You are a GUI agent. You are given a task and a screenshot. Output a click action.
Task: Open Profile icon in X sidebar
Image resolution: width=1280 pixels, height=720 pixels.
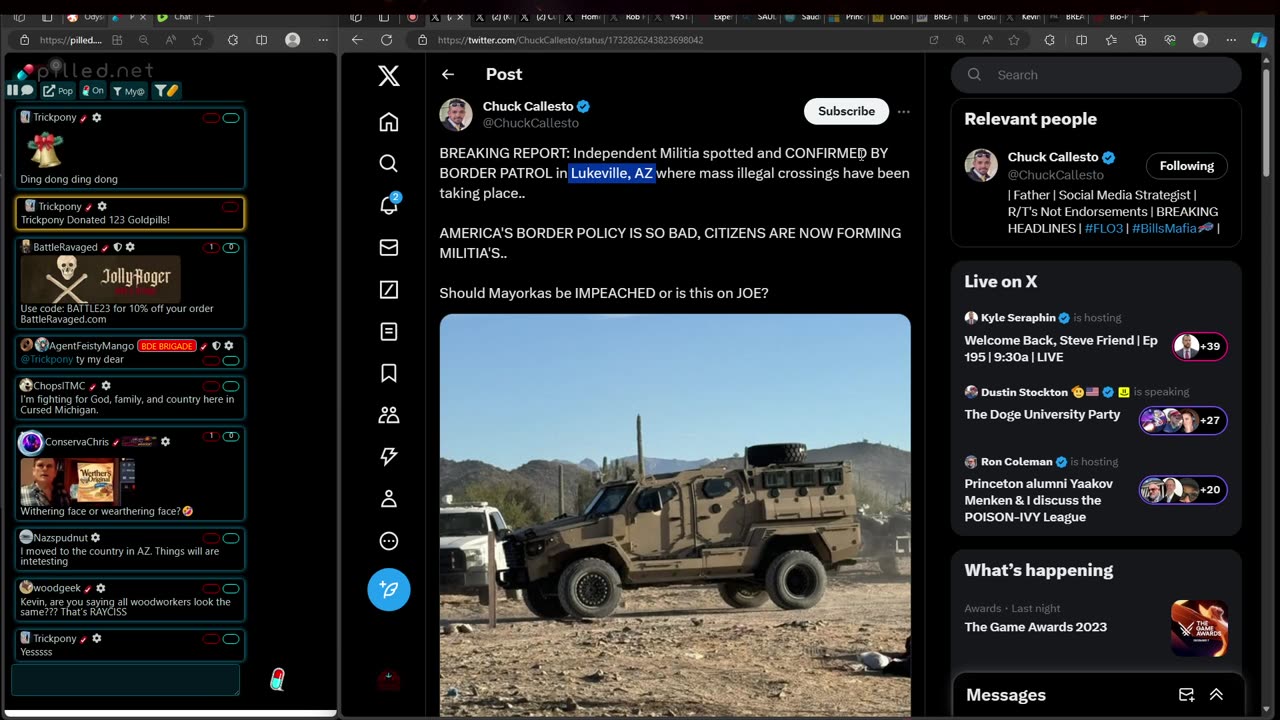coord(389,498)
